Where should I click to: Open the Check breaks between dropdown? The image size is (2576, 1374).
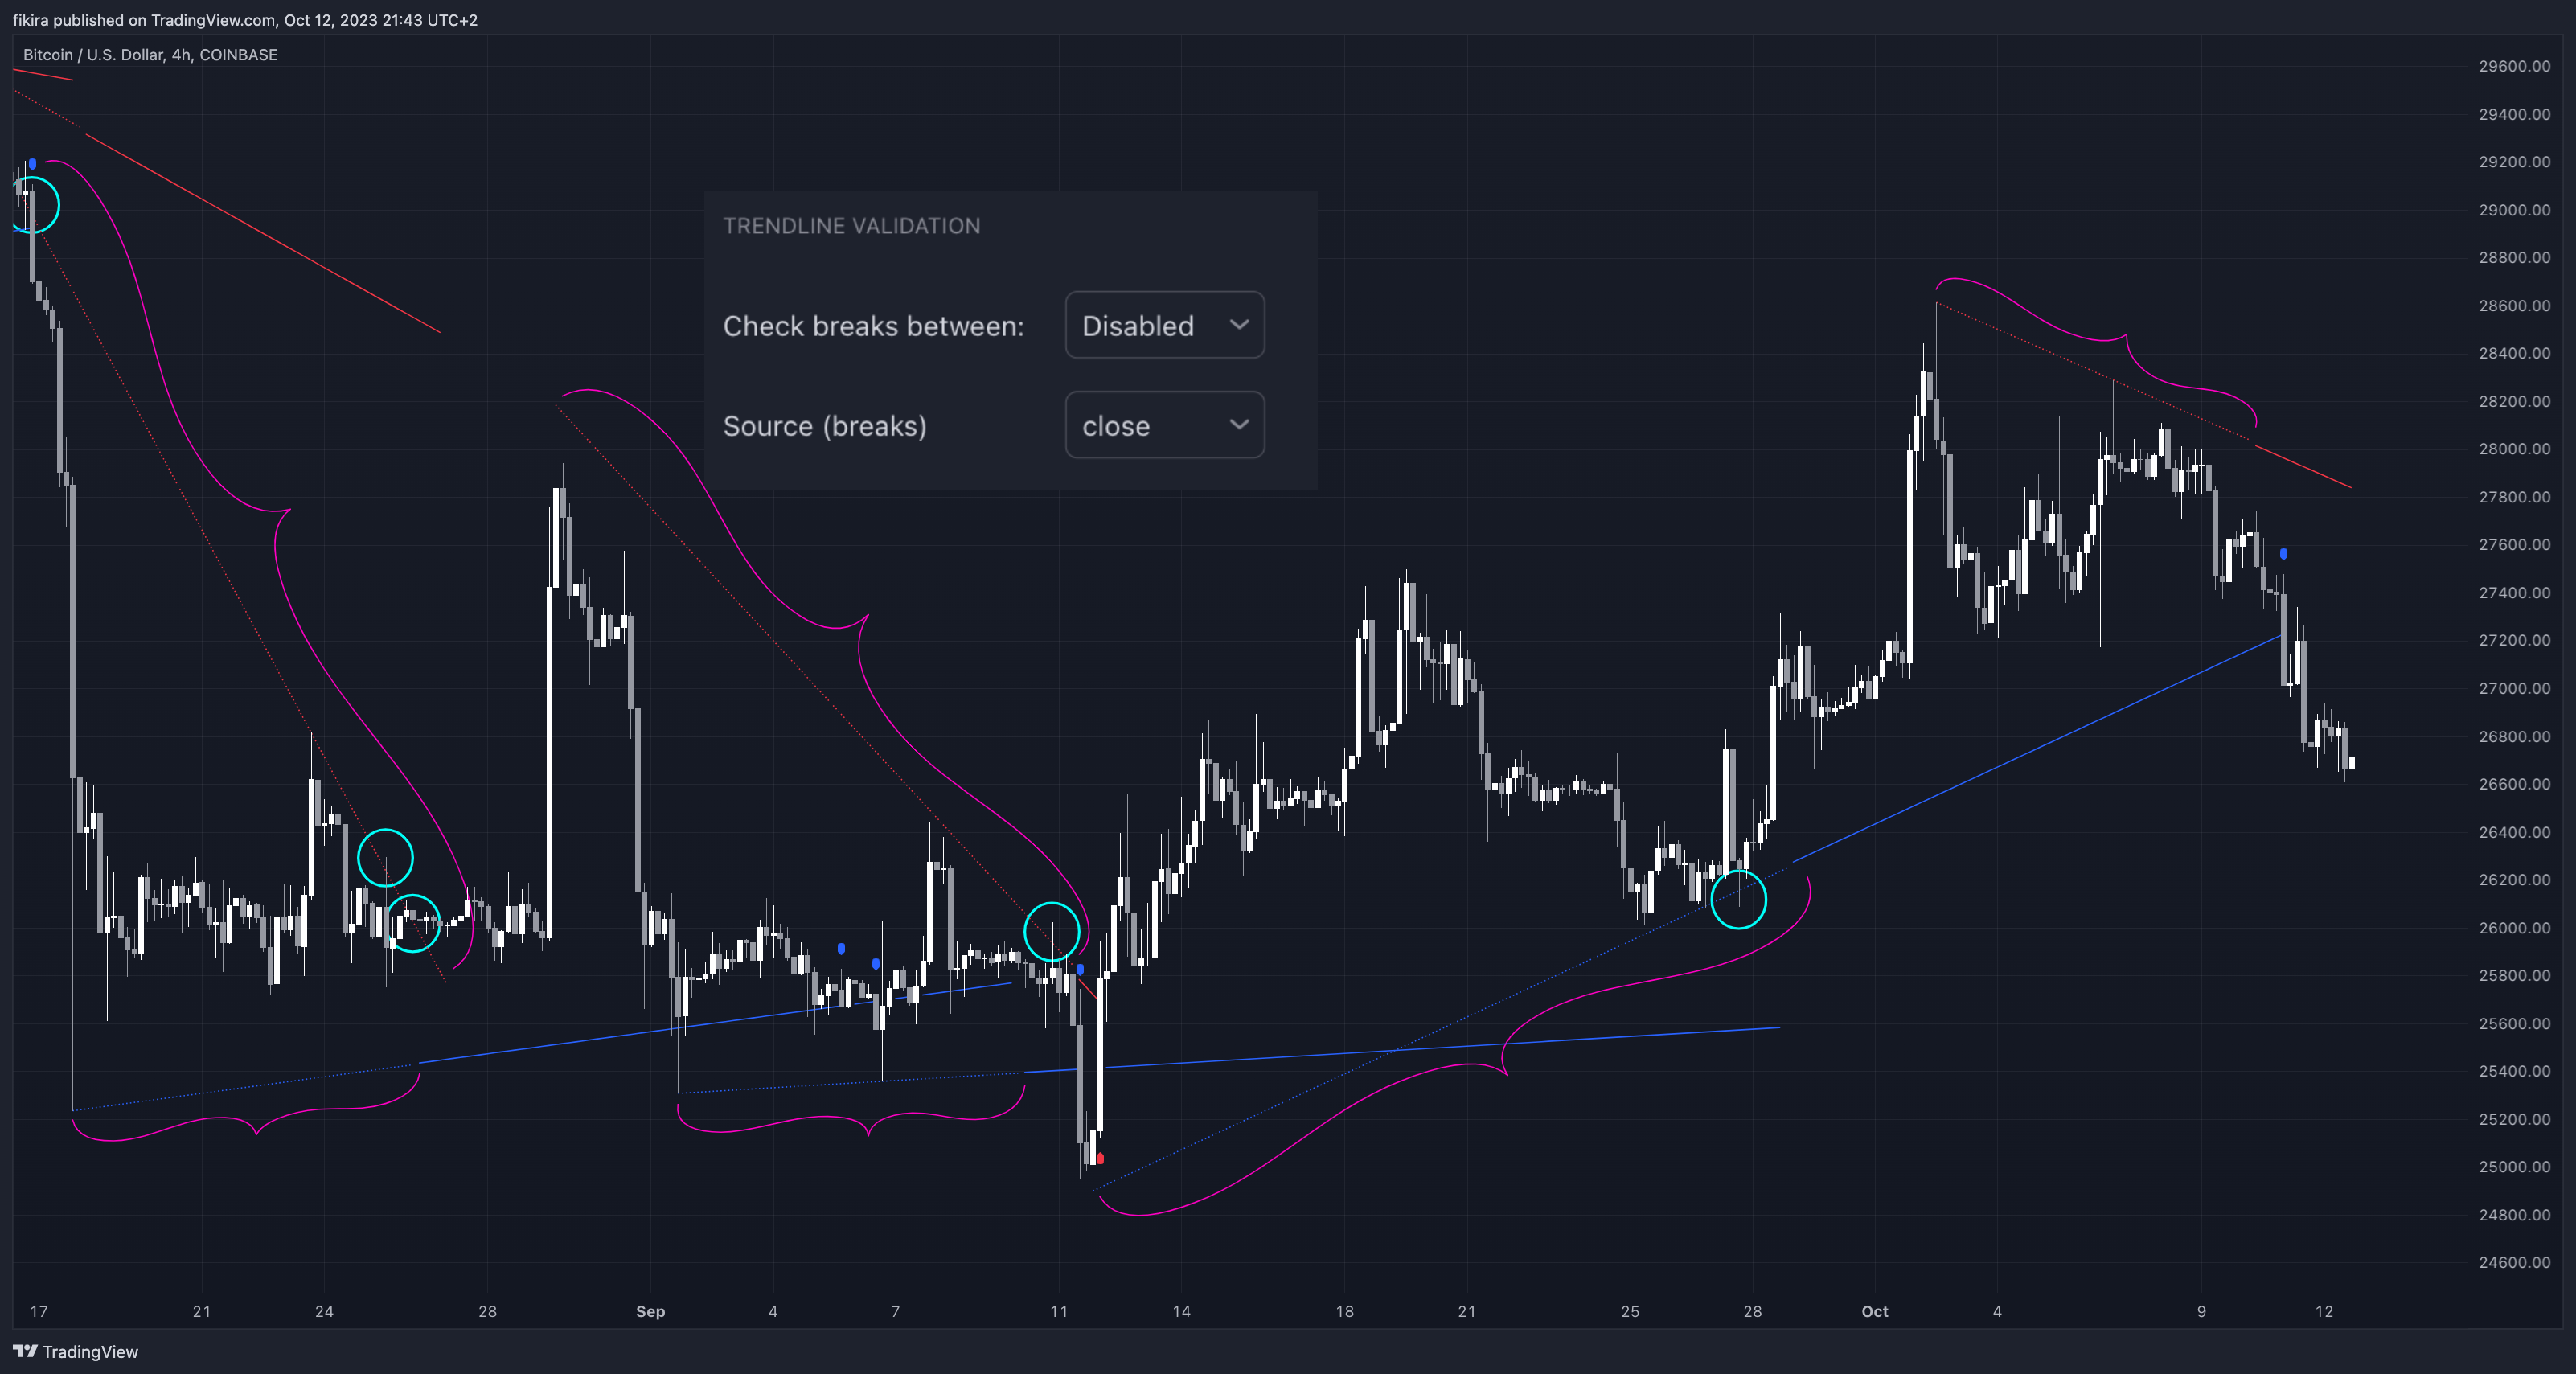pos(1164,325)
